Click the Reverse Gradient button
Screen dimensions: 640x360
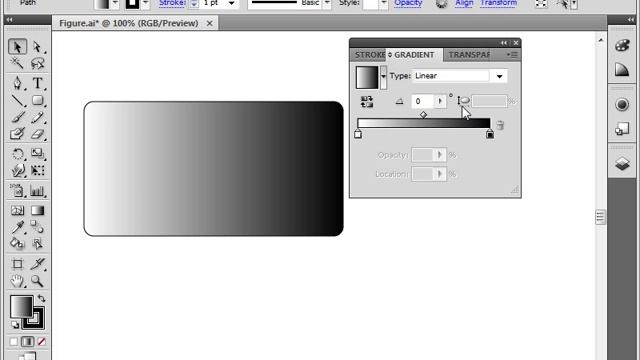coord(367,102)
